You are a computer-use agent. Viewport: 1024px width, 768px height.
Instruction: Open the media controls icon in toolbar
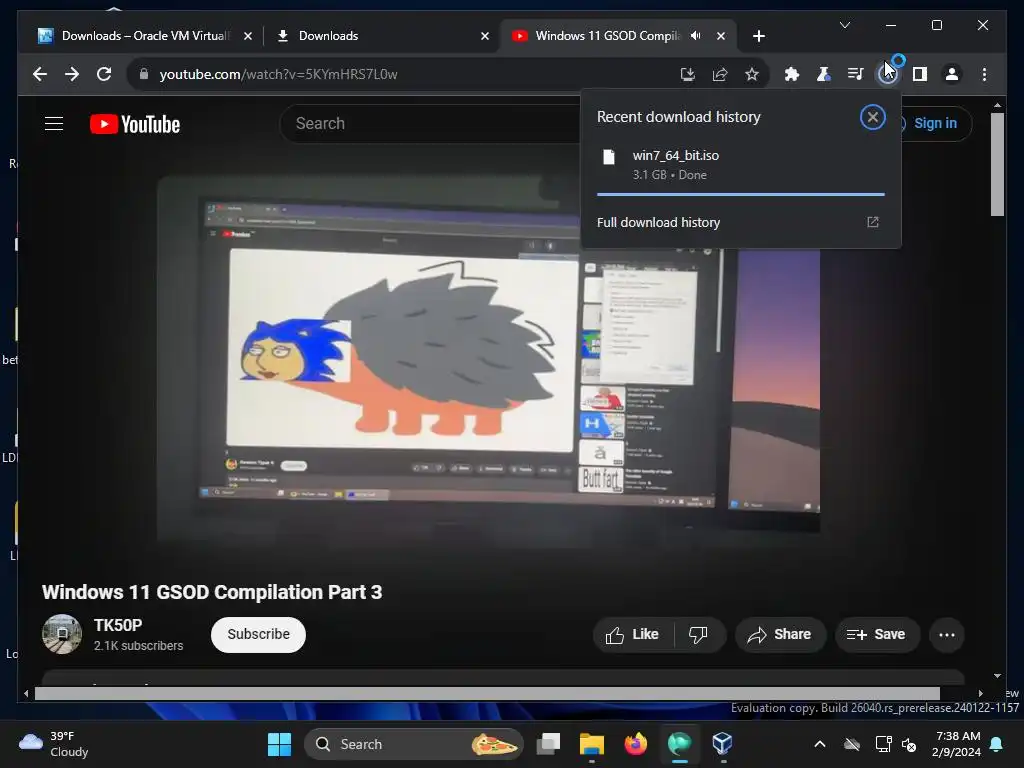click(856, 74)
